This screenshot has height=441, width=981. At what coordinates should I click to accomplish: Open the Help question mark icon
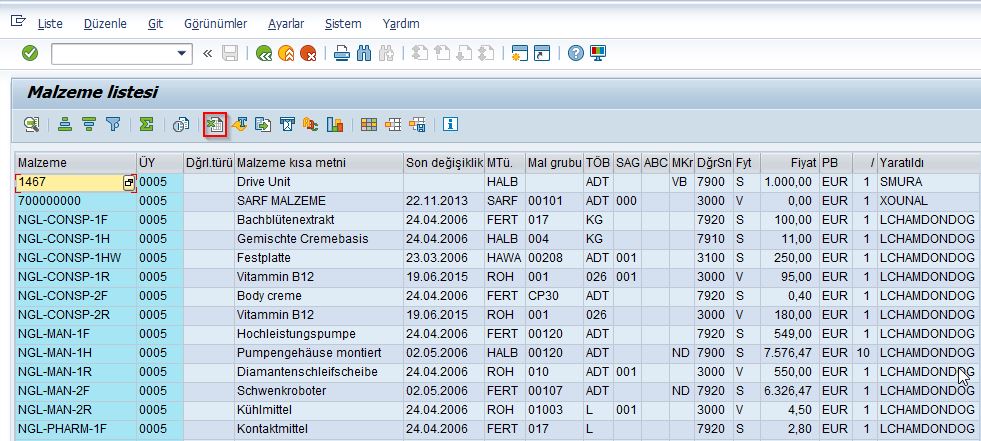pyautogui.click(x=576, y=53)
